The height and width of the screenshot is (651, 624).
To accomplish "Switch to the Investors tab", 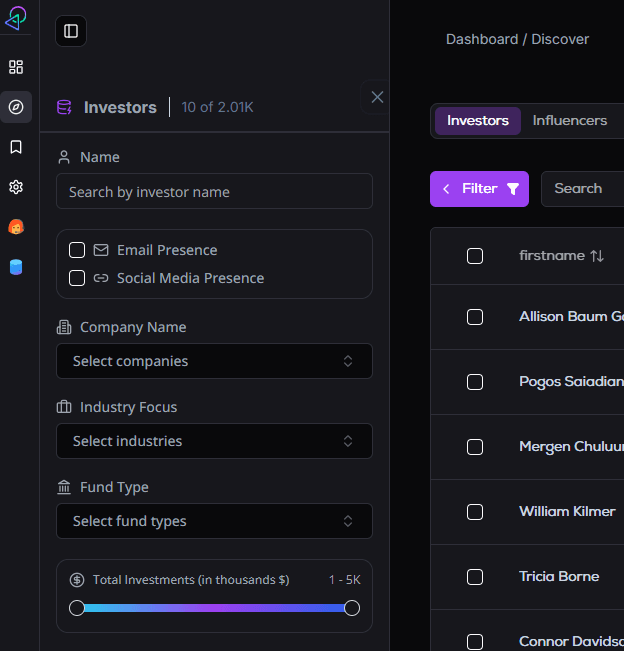I will [478, 121].
